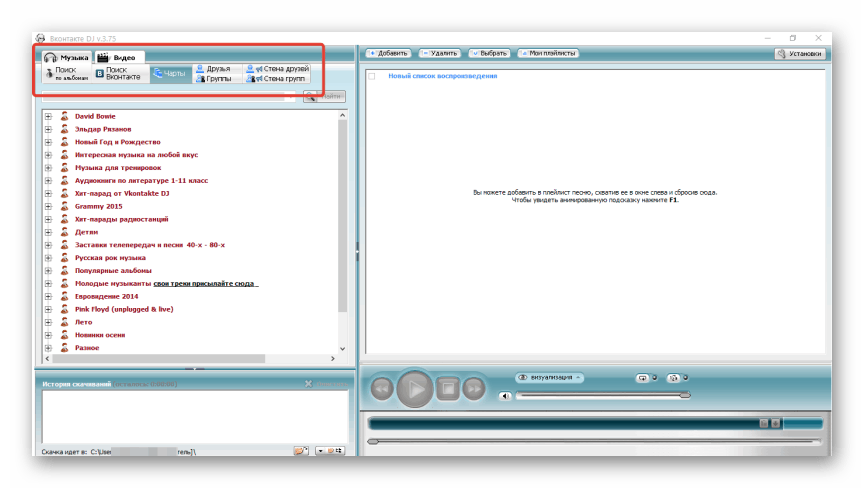Expand the Детям node
The width and height of the screenshot is (864, 488).
[x=48, y=232]
